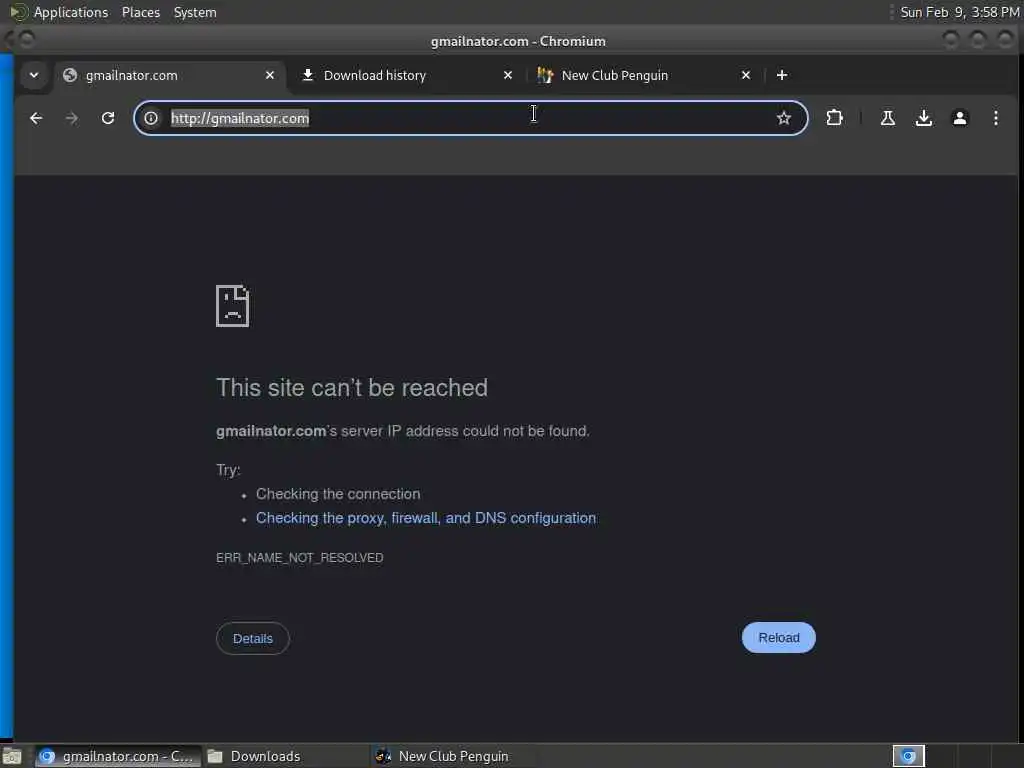This screenshot has width=1024, height=768.
Task: Show downloads from the toolbar icon
Action: (x=923, y=118)
